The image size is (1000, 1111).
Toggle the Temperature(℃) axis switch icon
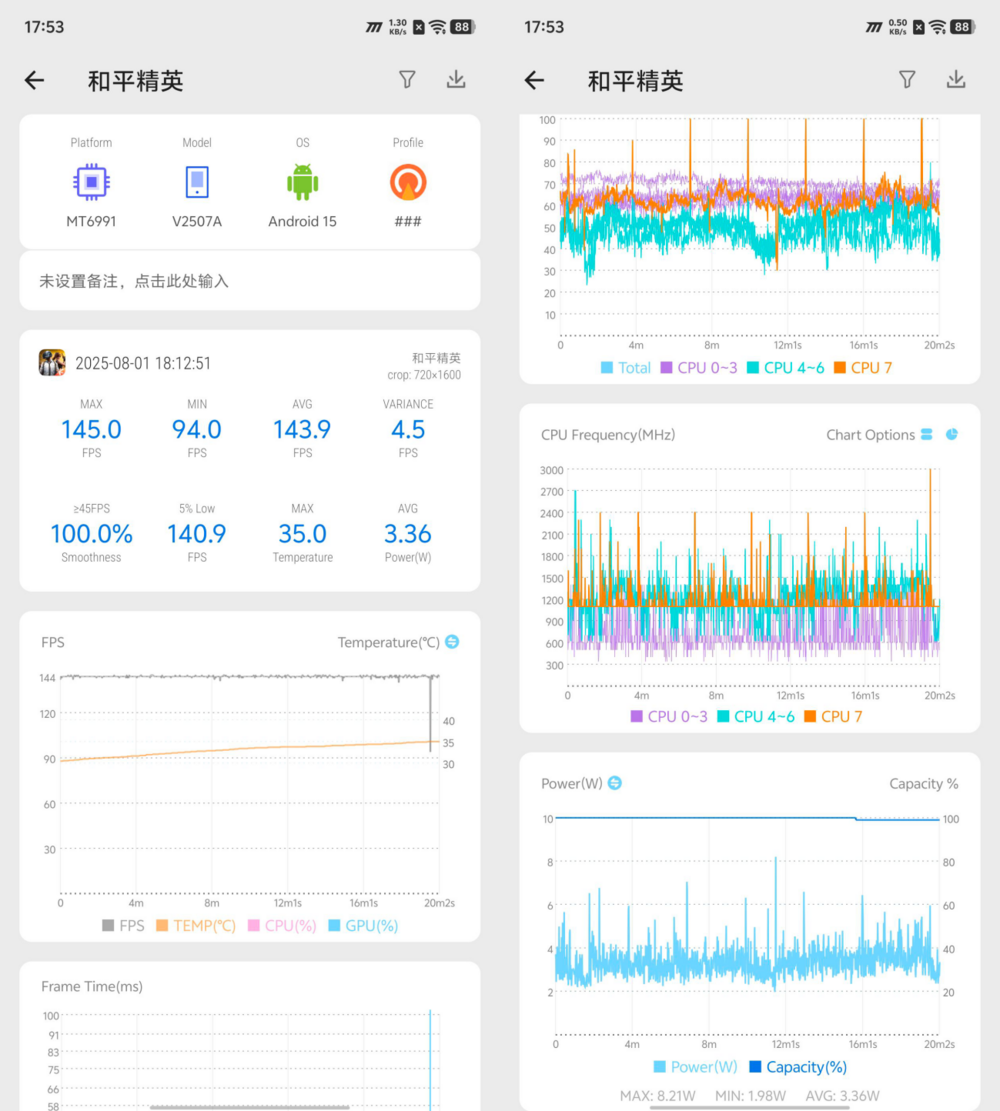451,642
